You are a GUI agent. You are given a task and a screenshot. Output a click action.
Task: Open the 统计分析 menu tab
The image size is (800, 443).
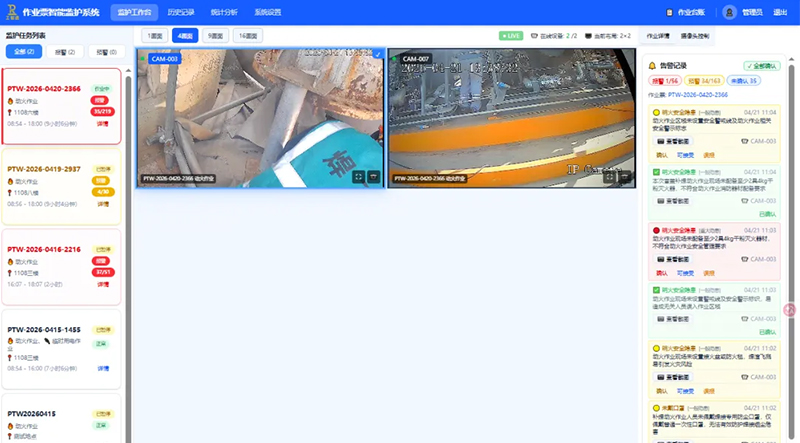click(225, 12)
